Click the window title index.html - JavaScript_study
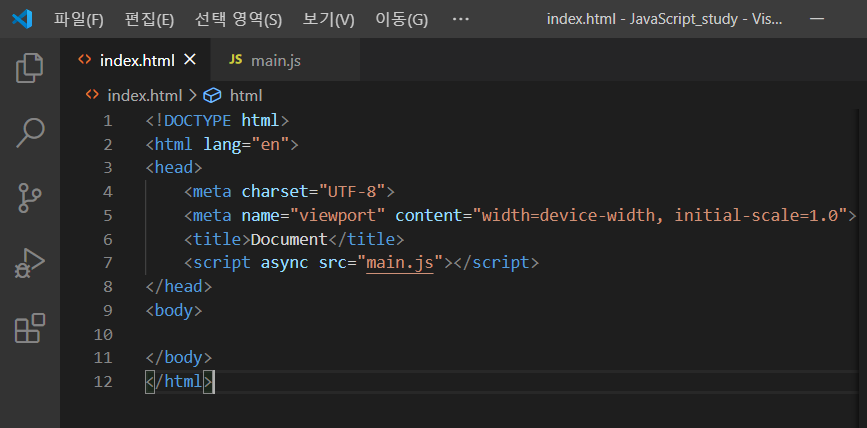The height and width of the screenshot is (428, 867). click(x=664, y=19)
